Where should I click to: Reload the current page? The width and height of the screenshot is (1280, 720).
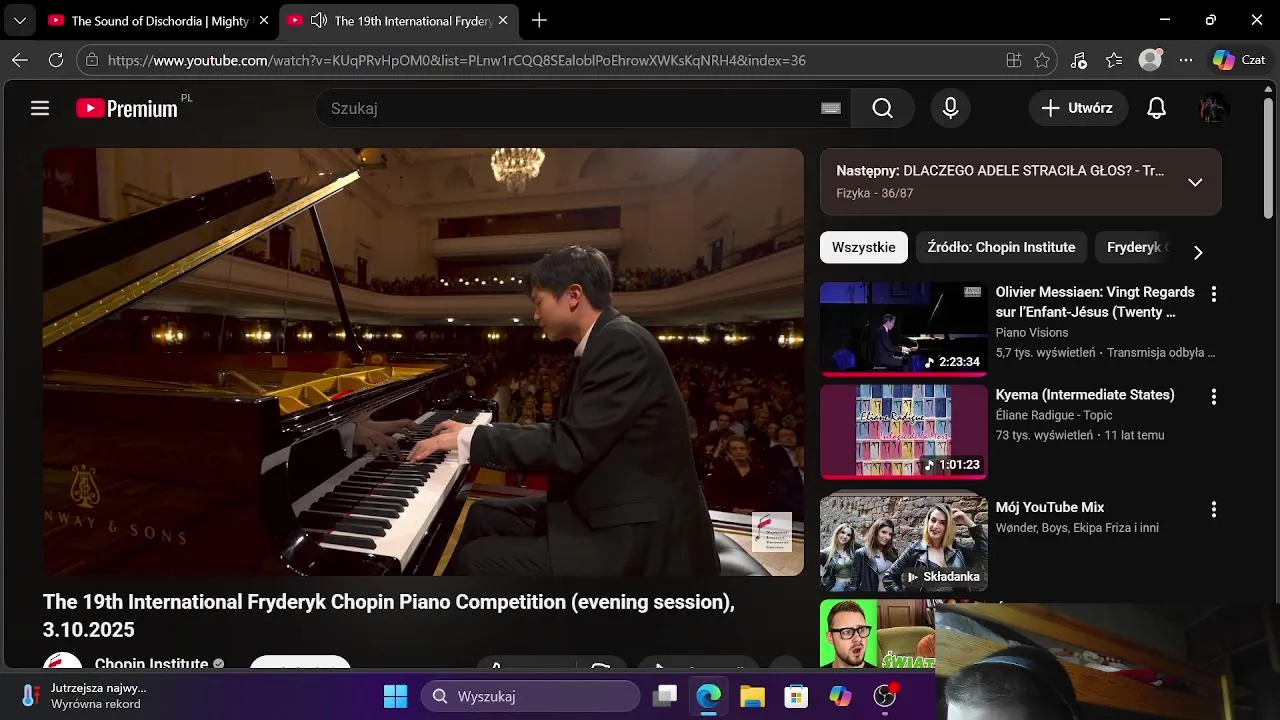(56, 60)
